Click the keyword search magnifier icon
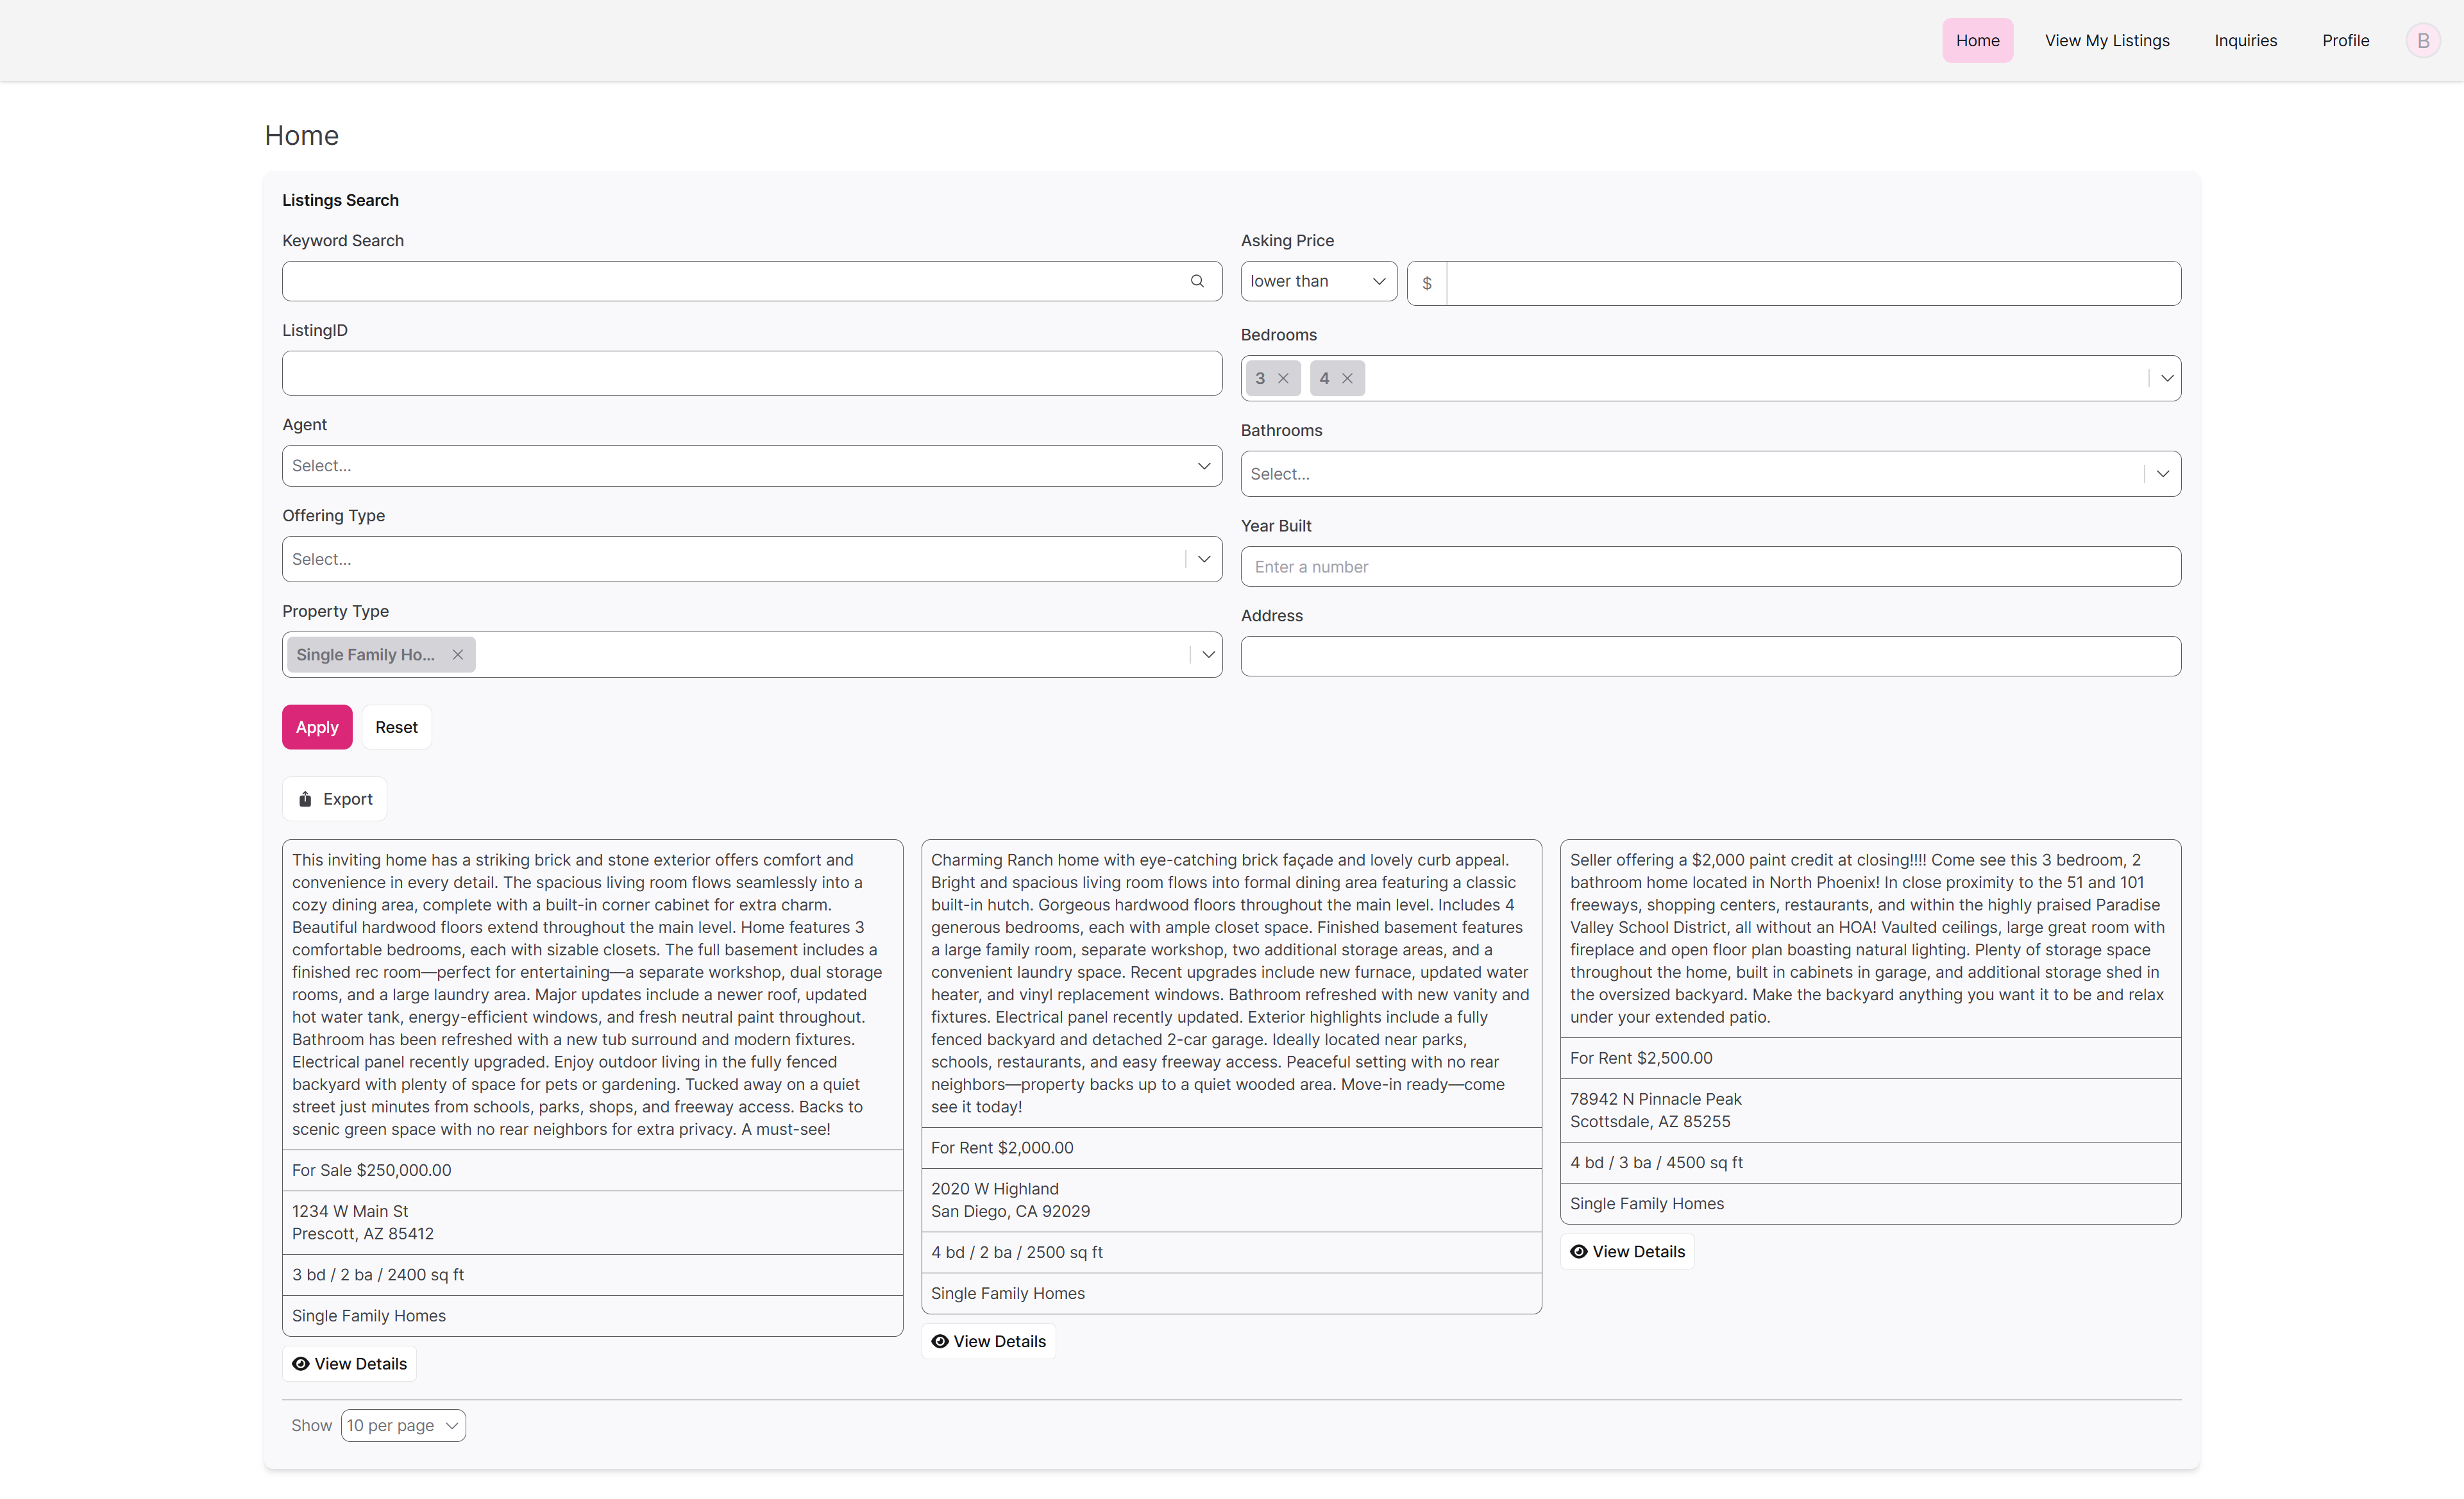2464x1499 pixels. [1197, 281]
